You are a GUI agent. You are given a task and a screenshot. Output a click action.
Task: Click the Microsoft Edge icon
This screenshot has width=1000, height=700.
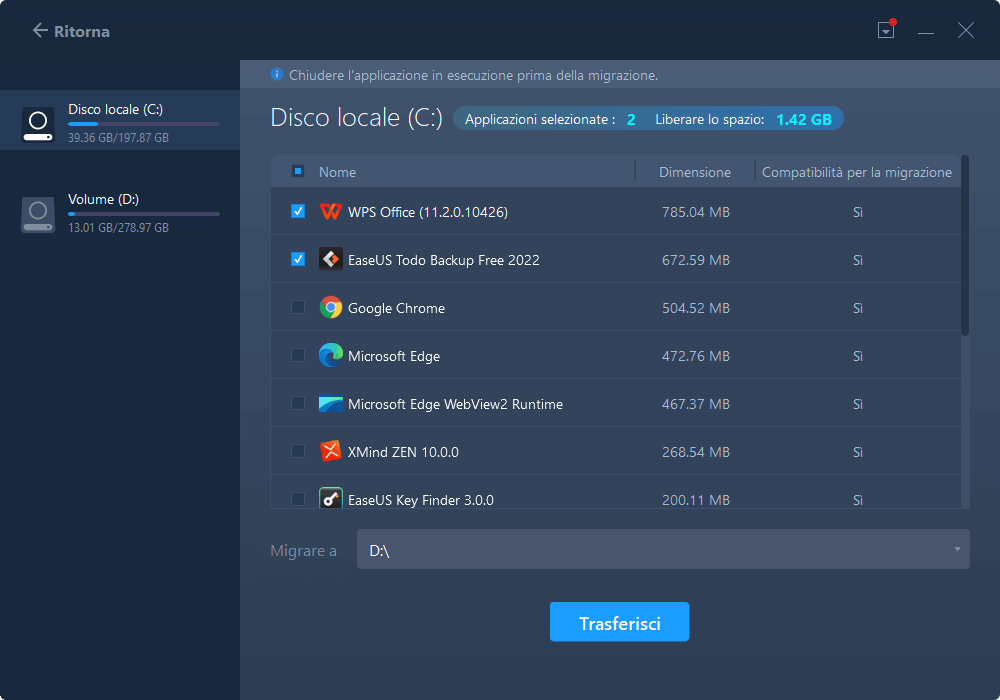click(x=330, y=355)
